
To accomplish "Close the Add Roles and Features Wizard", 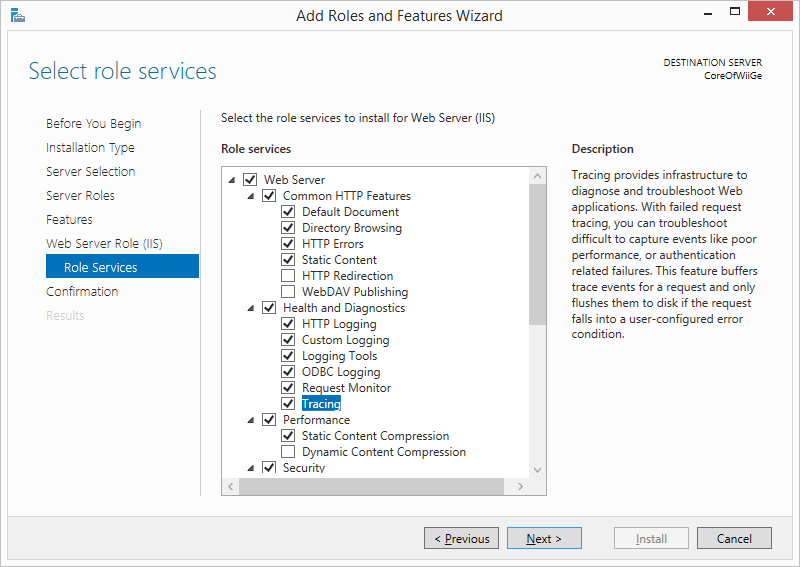I will coord(770,11).
